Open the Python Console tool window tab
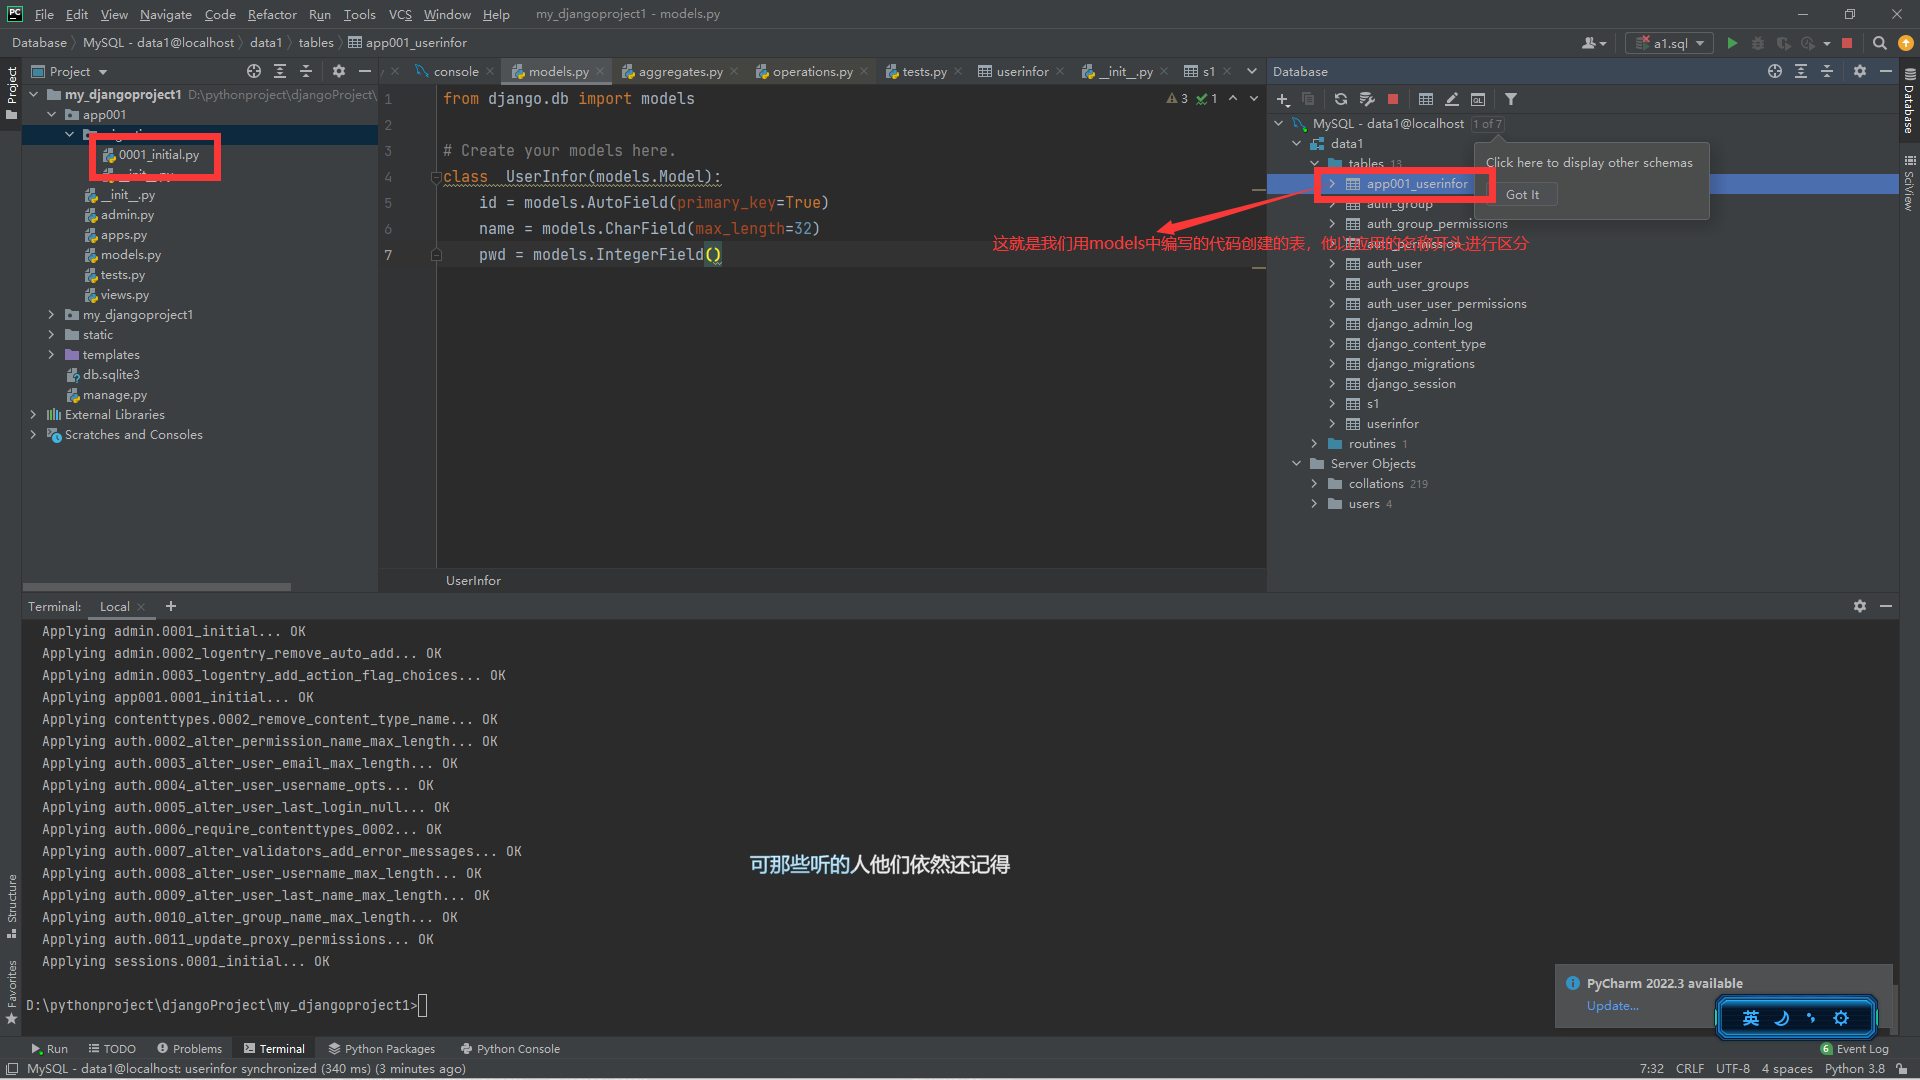1920x1080 pixels. point(510,1049)
